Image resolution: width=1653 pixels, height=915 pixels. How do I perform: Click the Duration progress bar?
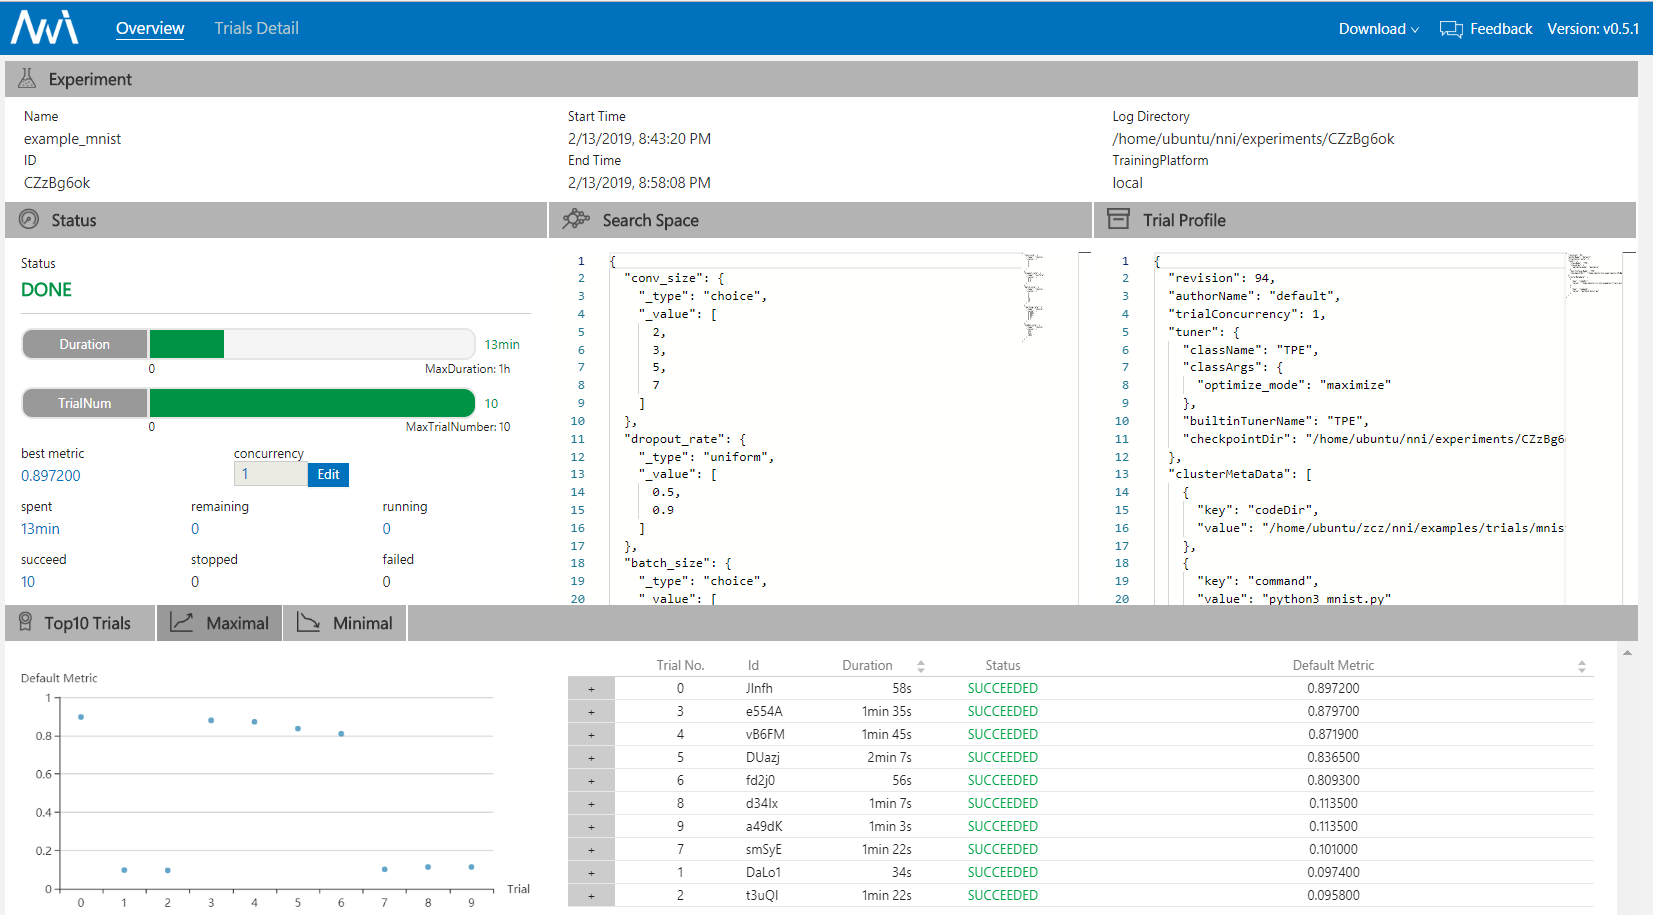coord(312,344)
